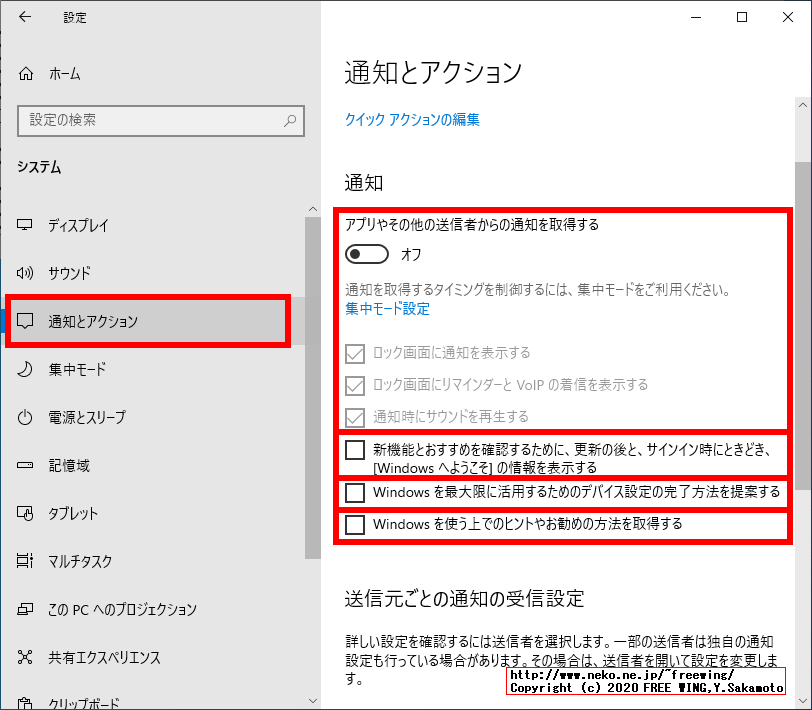Check デバイス設定の完了方法を提案する checkbox
The height and width of the screenshot is (710, 812).
[355, 492]
